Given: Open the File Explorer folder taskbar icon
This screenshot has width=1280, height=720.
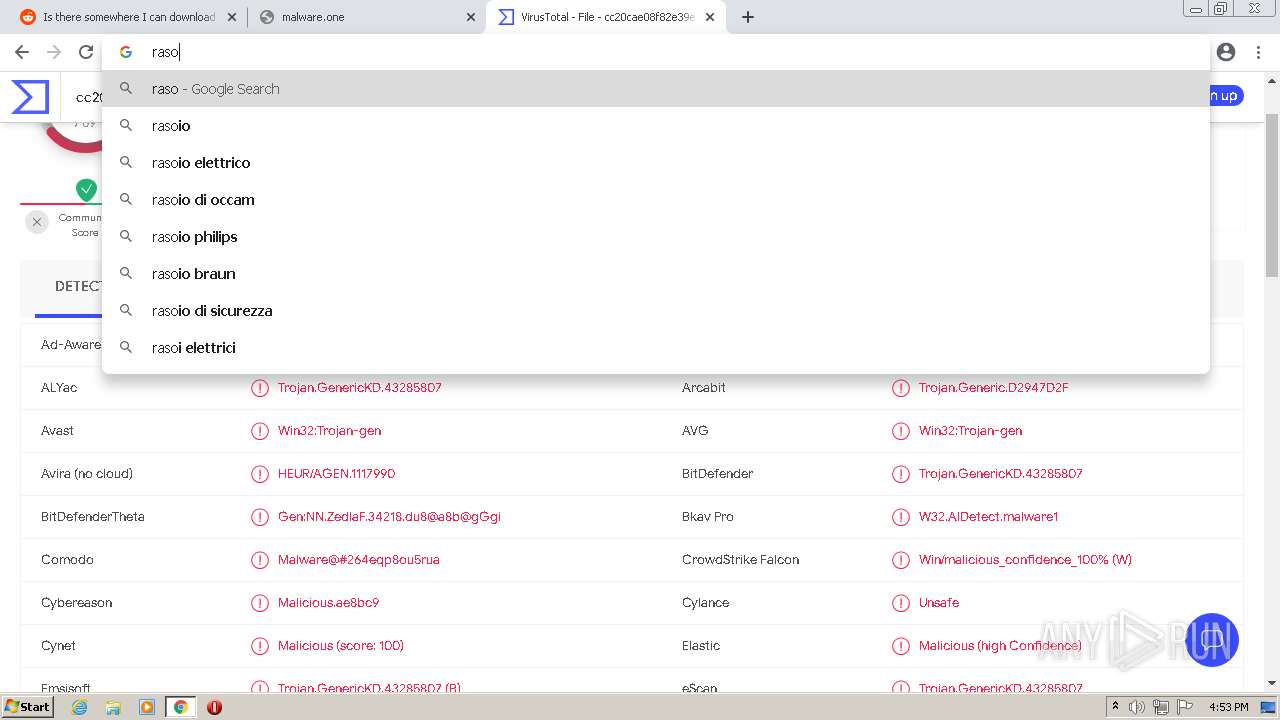Looking at the screenshot, I should 113,707.
